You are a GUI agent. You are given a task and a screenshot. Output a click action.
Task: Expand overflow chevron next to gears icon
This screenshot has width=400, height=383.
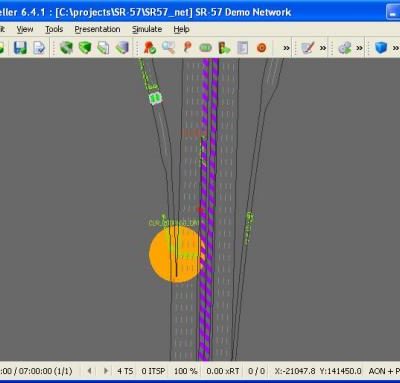coord(359,48)
